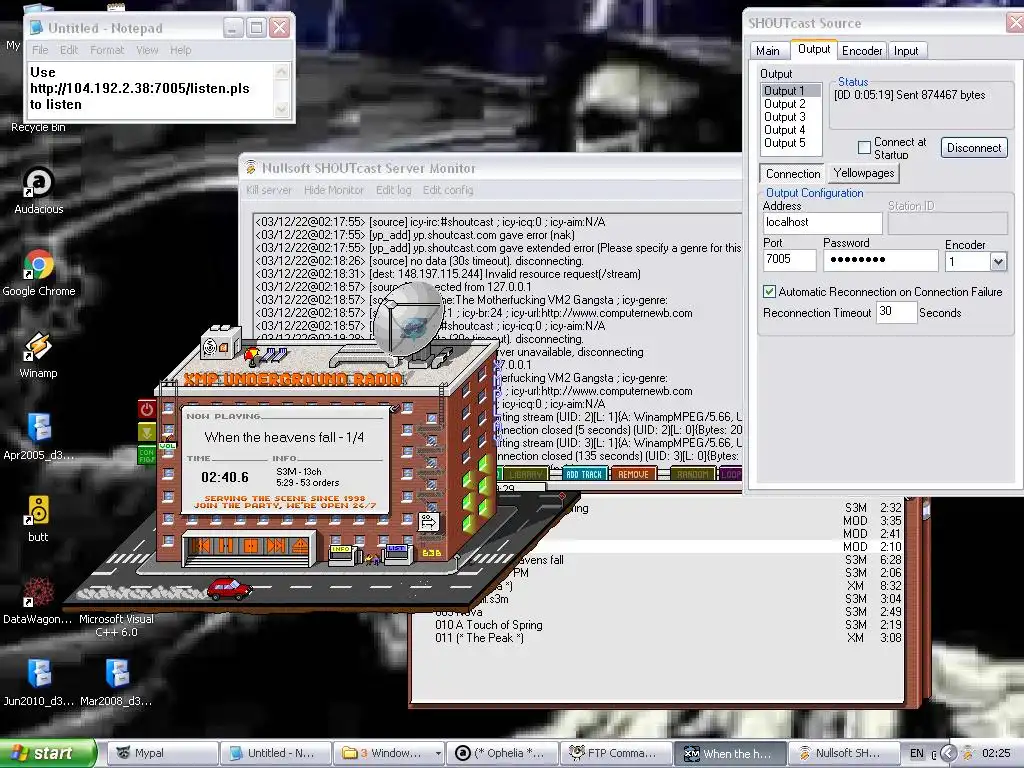Open Notepad's File menu
1024x768 pixels.
coord(40,50)
